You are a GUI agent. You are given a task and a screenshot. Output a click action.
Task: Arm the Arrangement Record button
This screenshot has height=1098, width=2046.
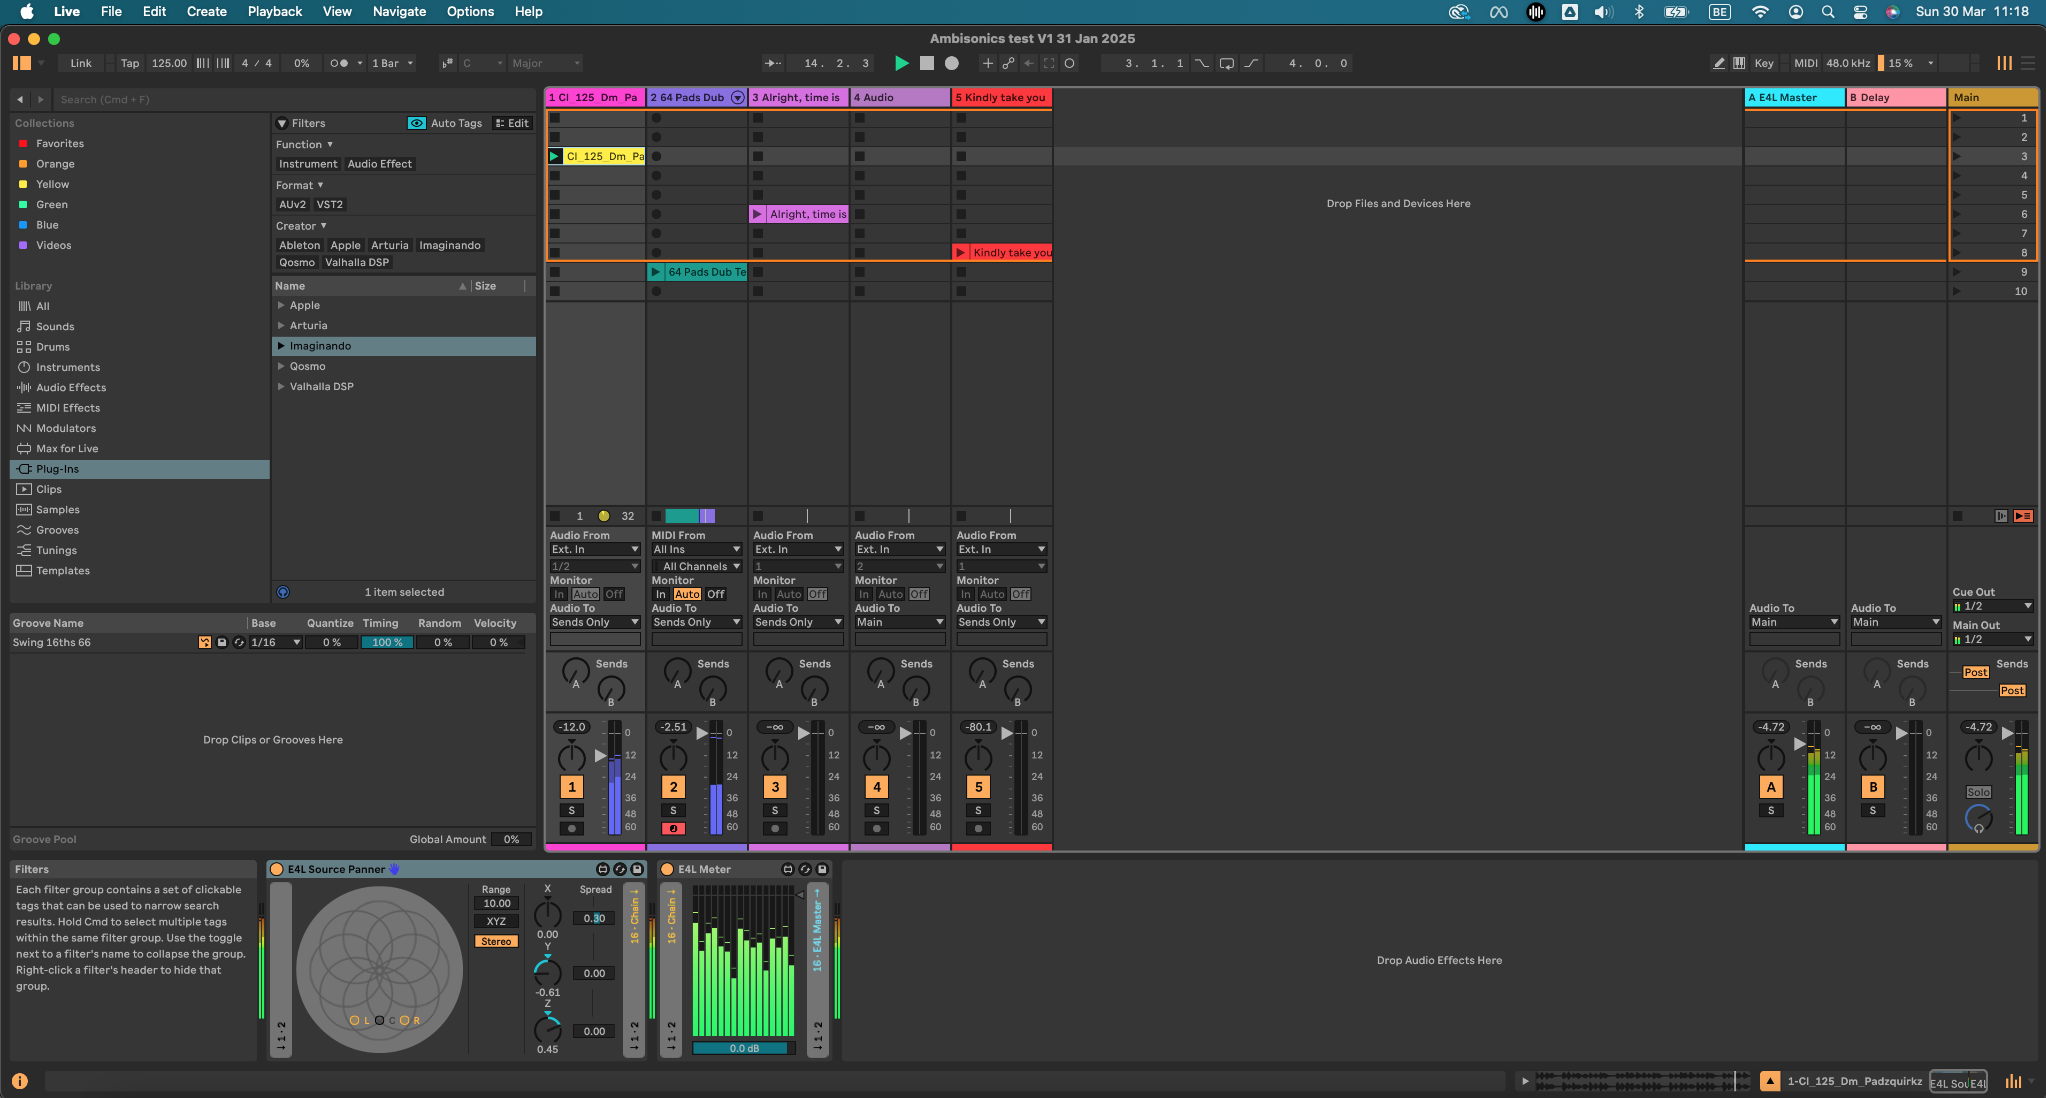tap(952, 63)
